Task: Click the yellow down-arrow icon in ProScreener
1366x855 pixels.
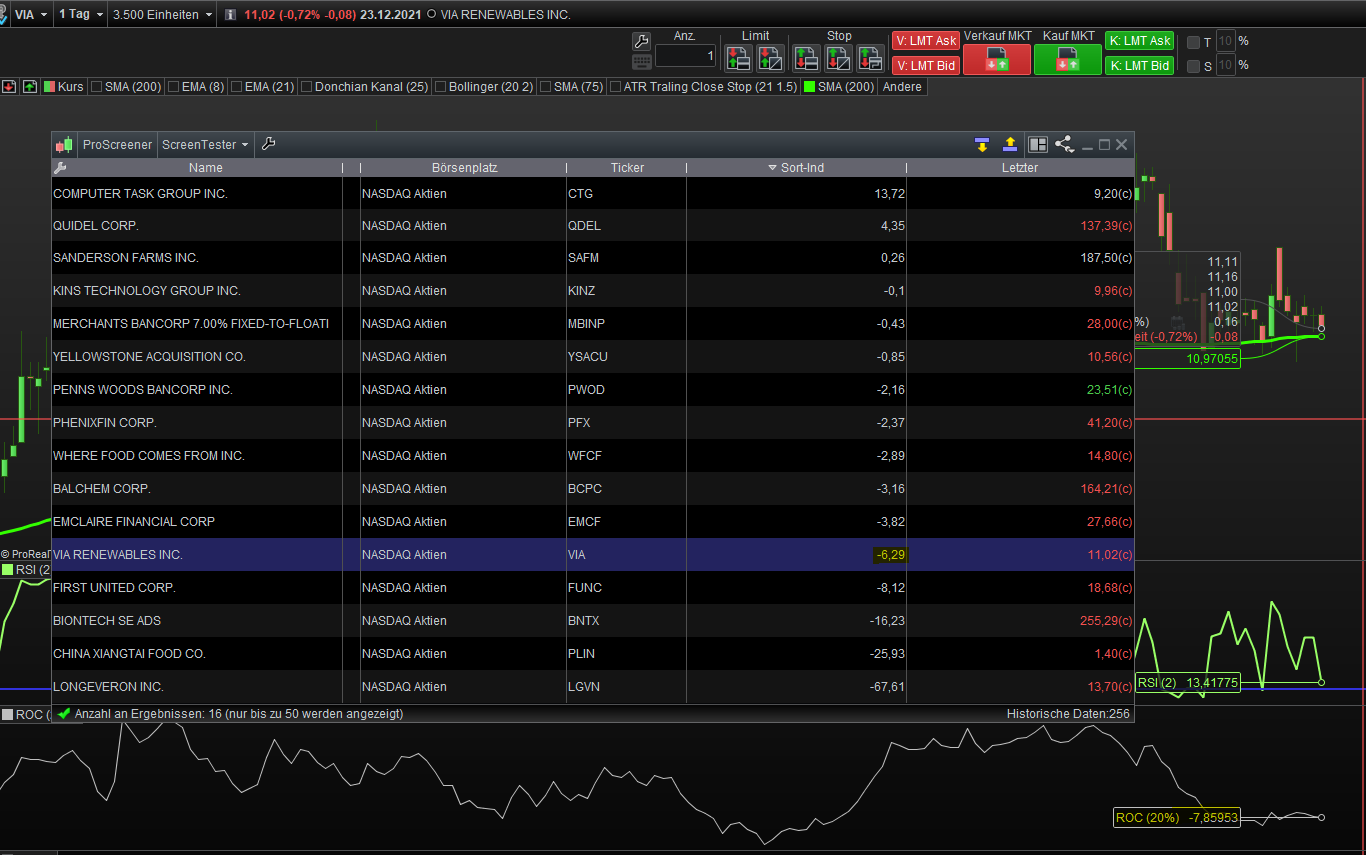Action: coord(981,145)
